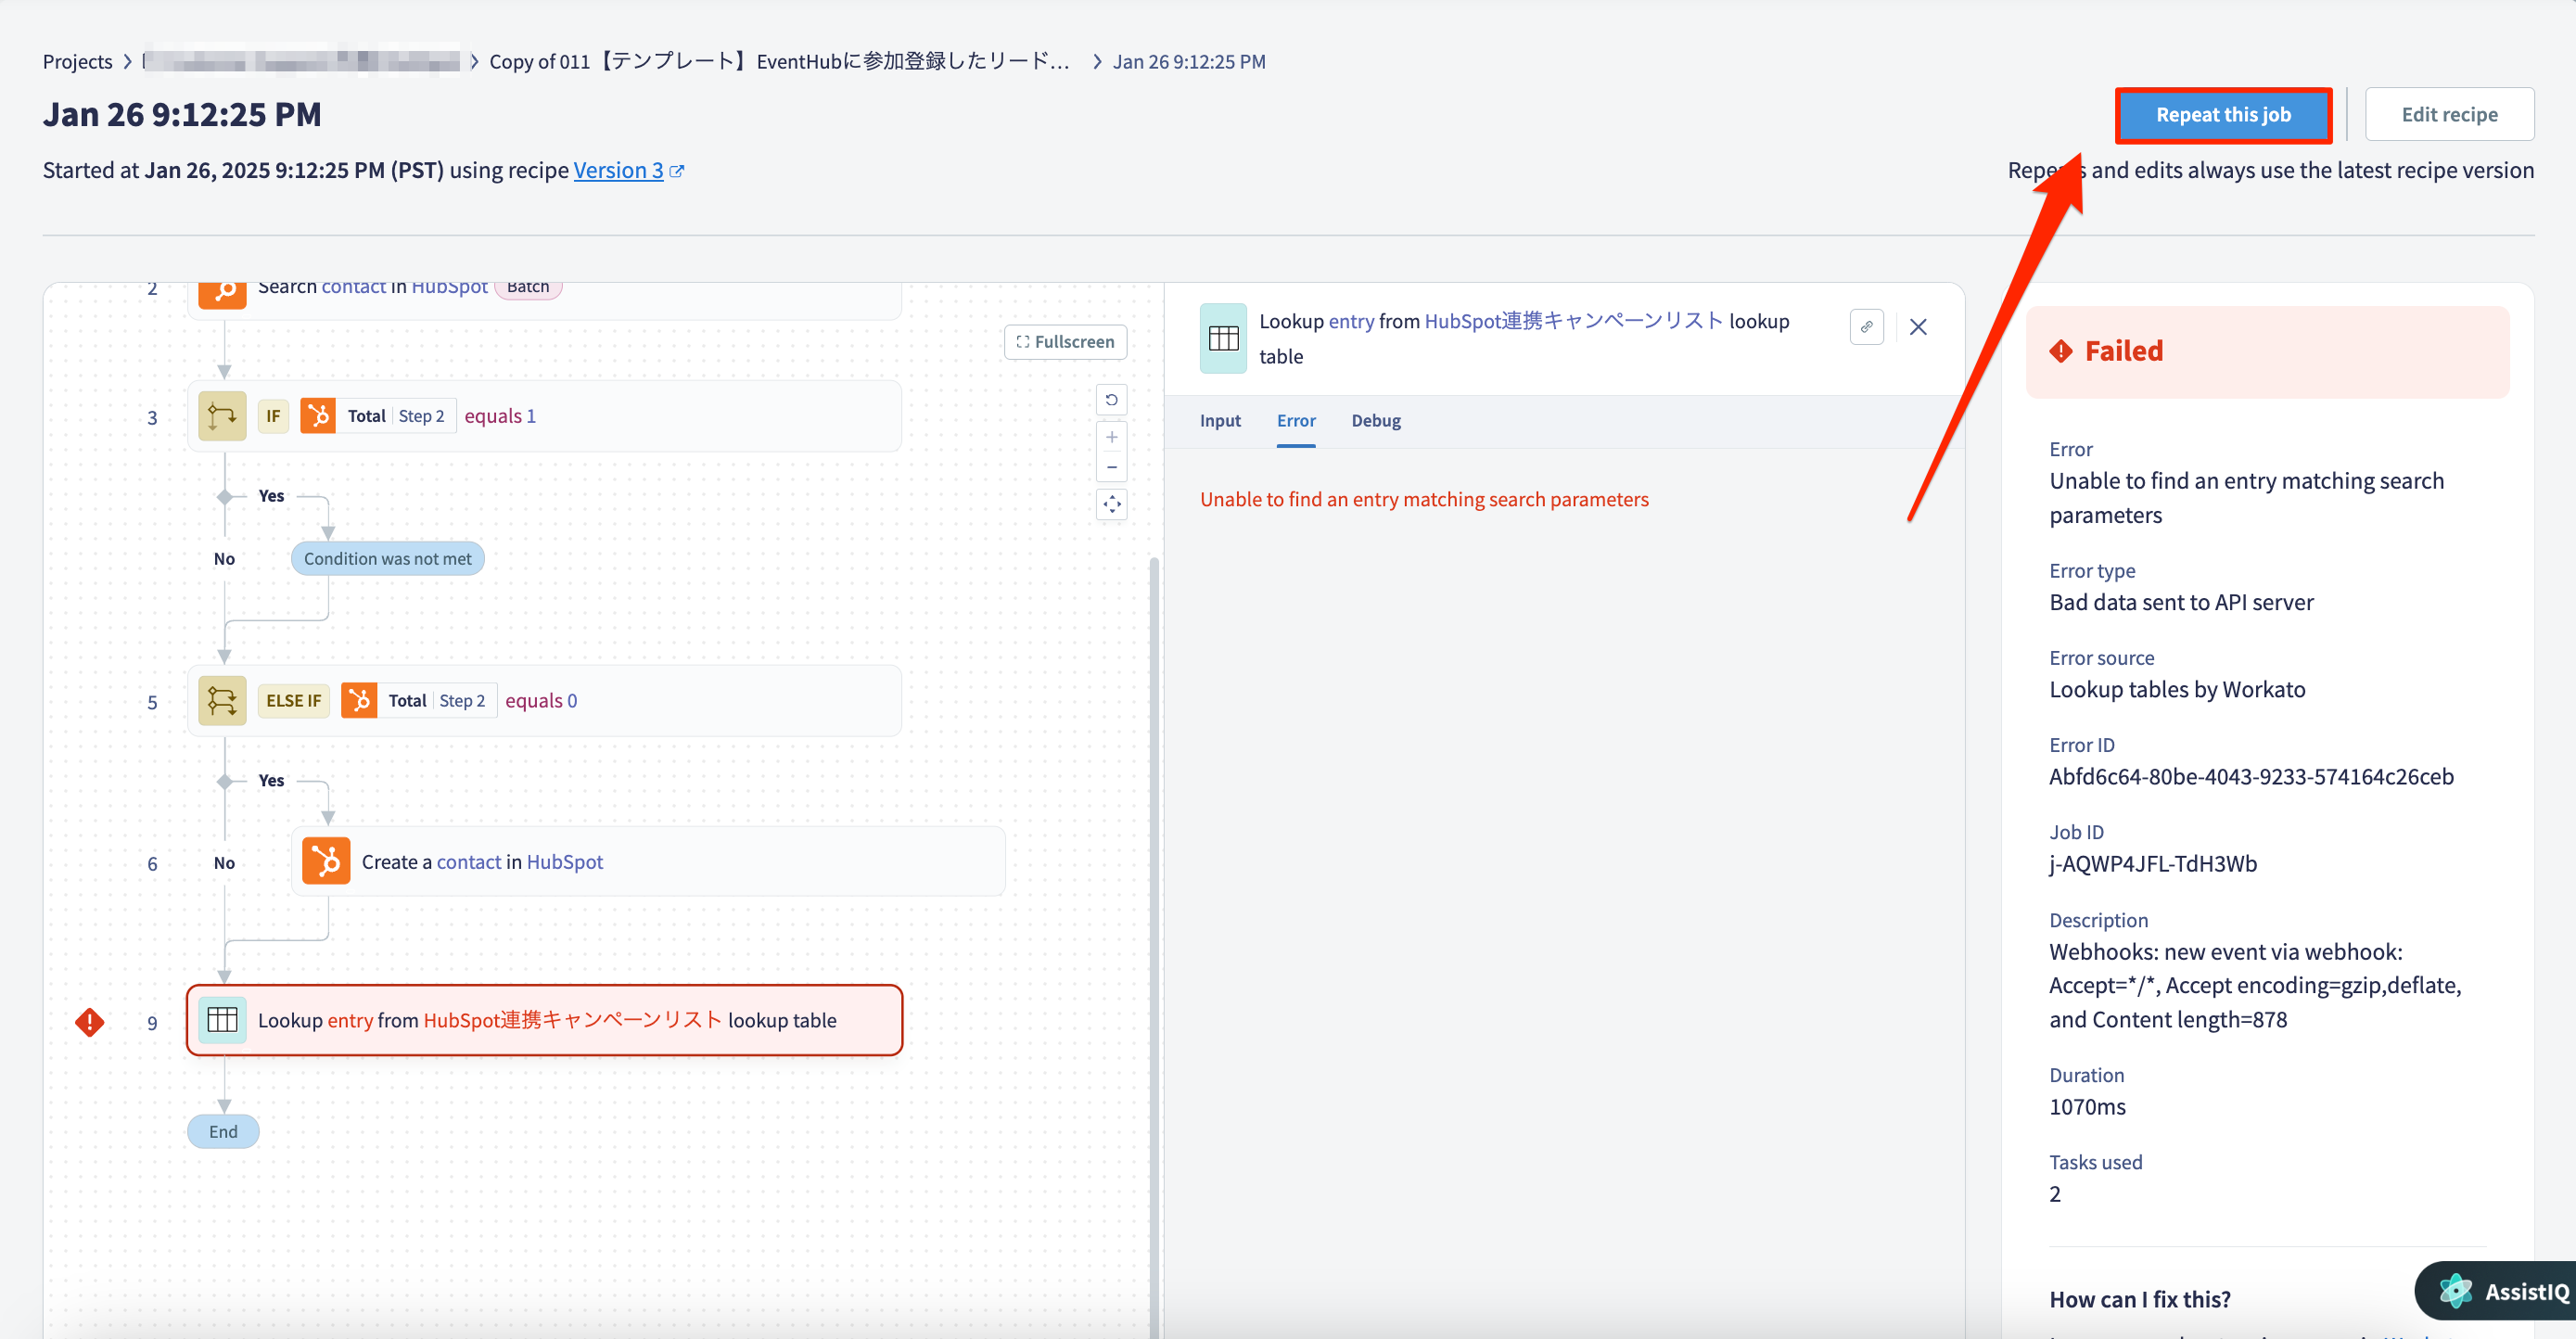Click the End node of the recipe
2576x1339 pixels.
click(x=223, y=1132)
